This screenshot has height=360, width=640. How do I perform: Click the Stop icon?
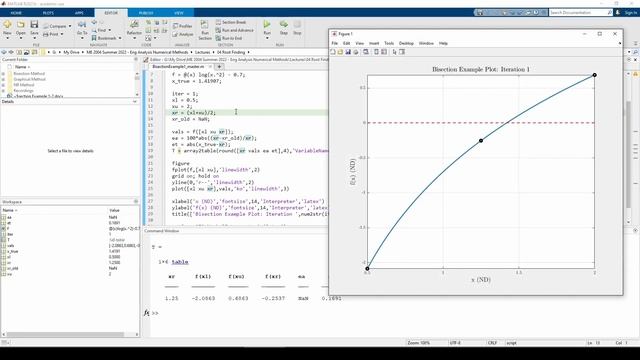[x=297, y=24]
